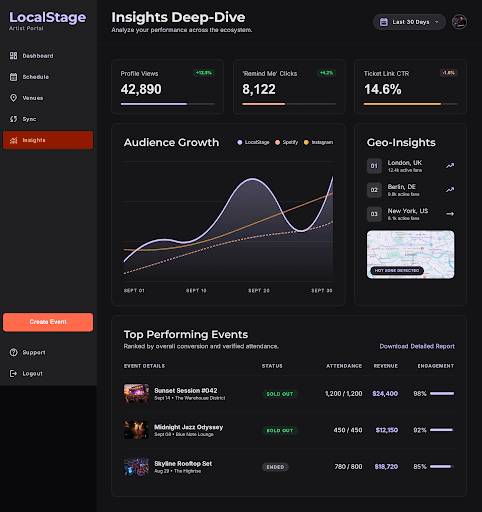Click the Dashboard grid icon
Viewport: 482px width, 512px height.
point(13,56)
